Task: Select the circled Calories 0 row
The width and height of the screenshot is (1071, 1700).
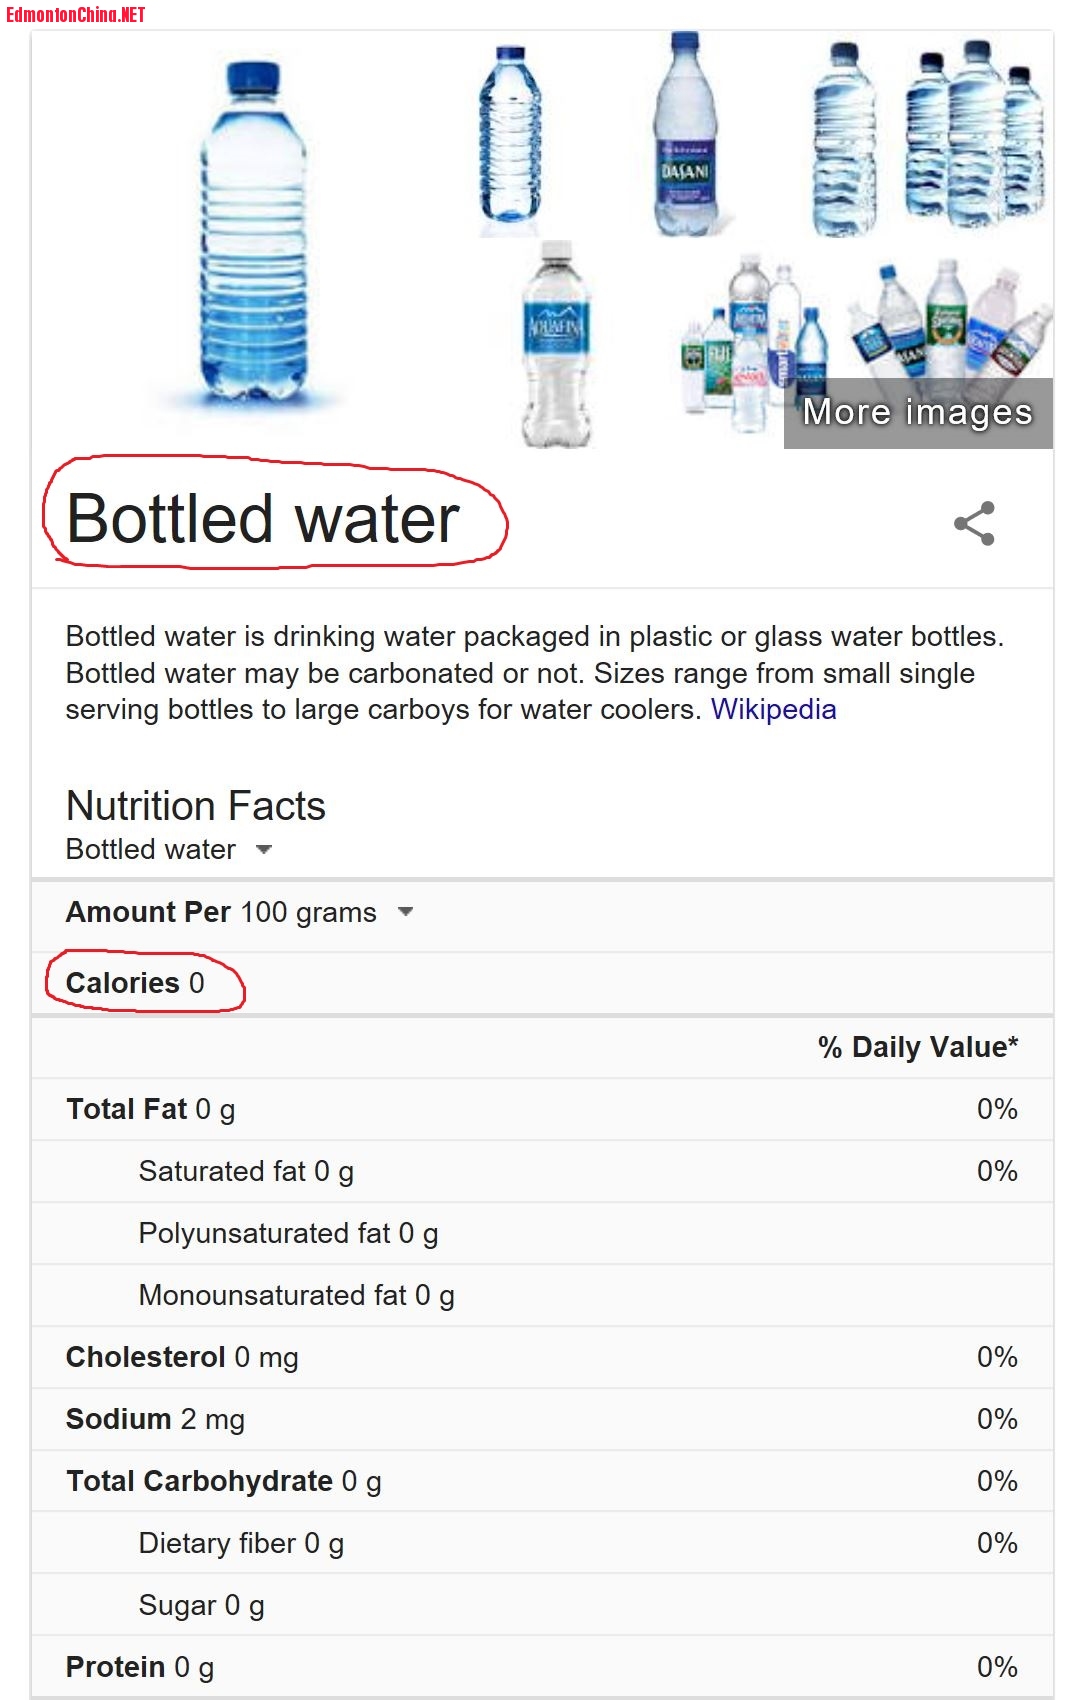Action: click(135, 983)
